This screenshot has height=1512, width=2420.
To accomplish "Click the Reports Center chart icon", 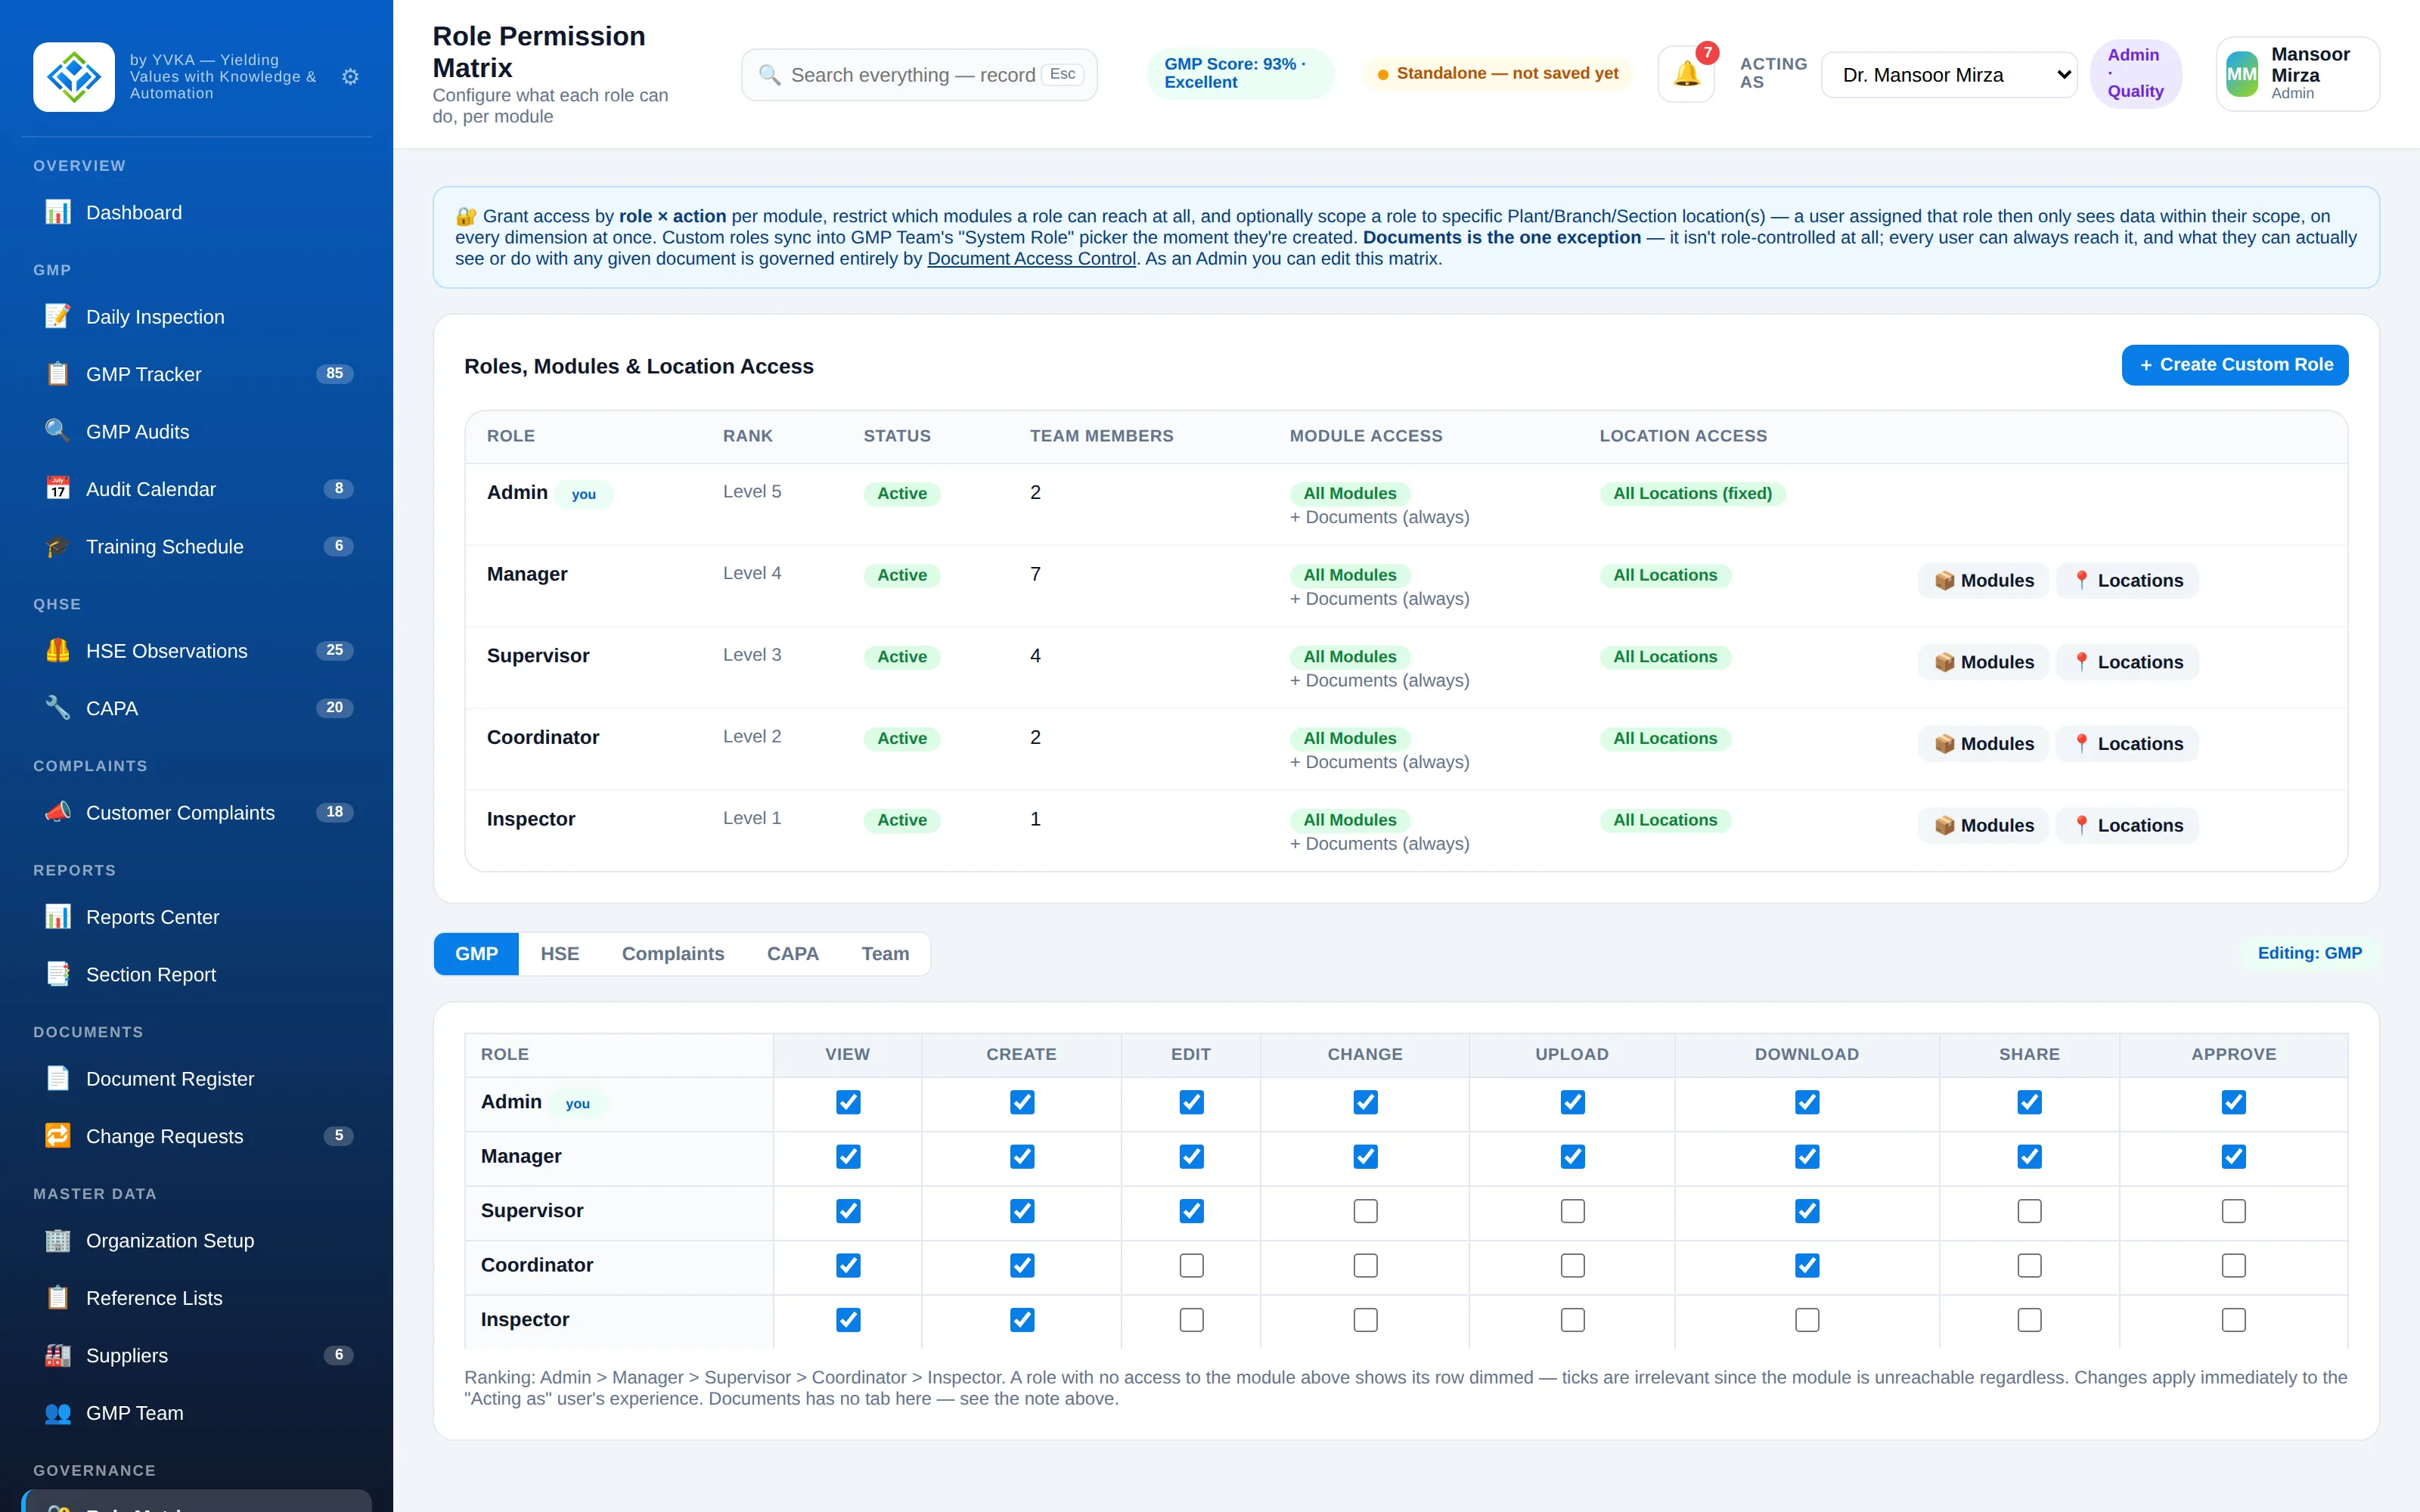I will 58,916.
